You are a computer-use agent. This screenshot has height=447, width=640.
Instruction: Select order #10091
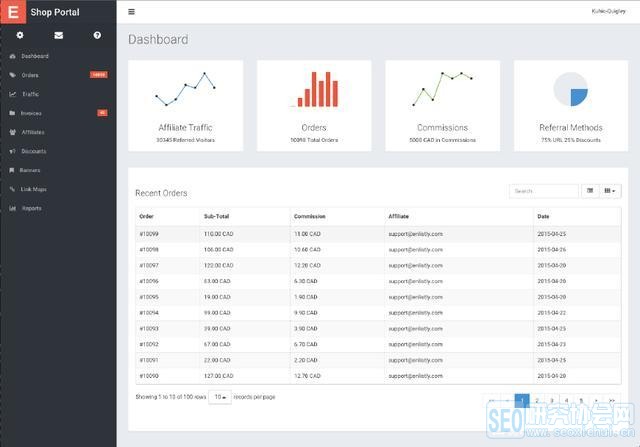pos(149,360)
